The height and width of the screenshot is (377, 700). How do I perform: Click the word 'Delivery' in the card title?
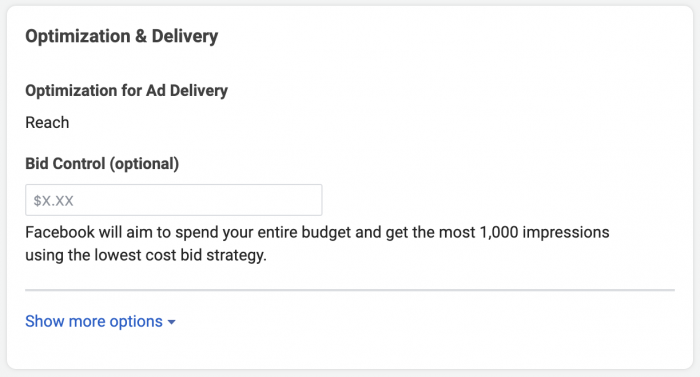[x=185, y=36]
